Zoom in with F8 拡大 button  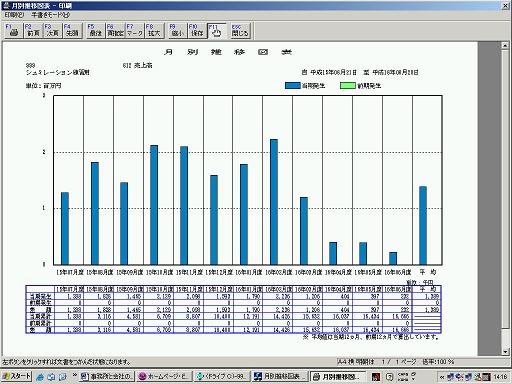point(154,31)
